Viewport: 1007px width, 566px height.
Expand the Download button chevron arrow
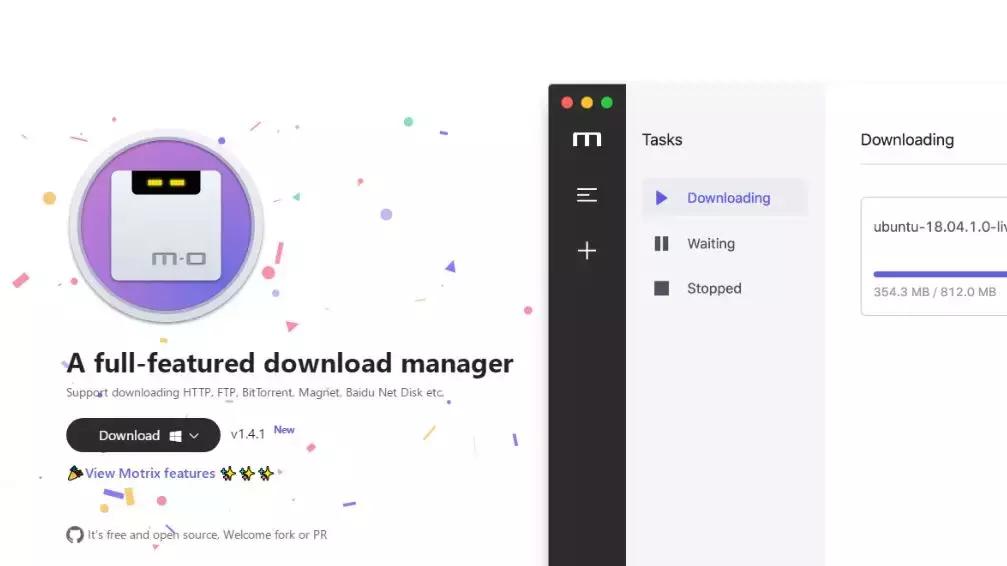tap(194, 436)
